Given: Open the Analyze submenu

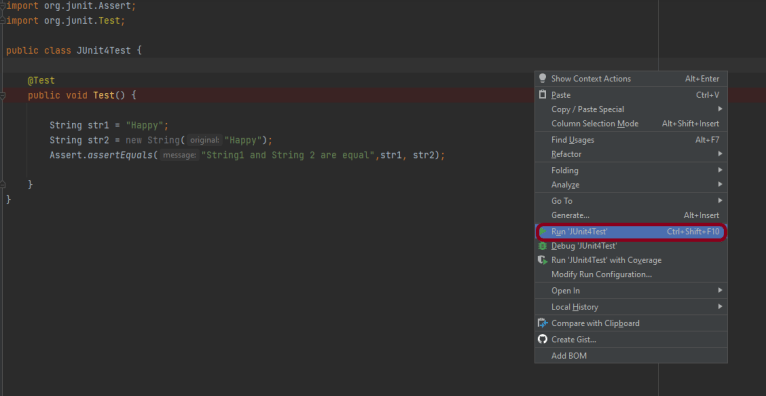Looking at the screenshot, I should point(631,185).
